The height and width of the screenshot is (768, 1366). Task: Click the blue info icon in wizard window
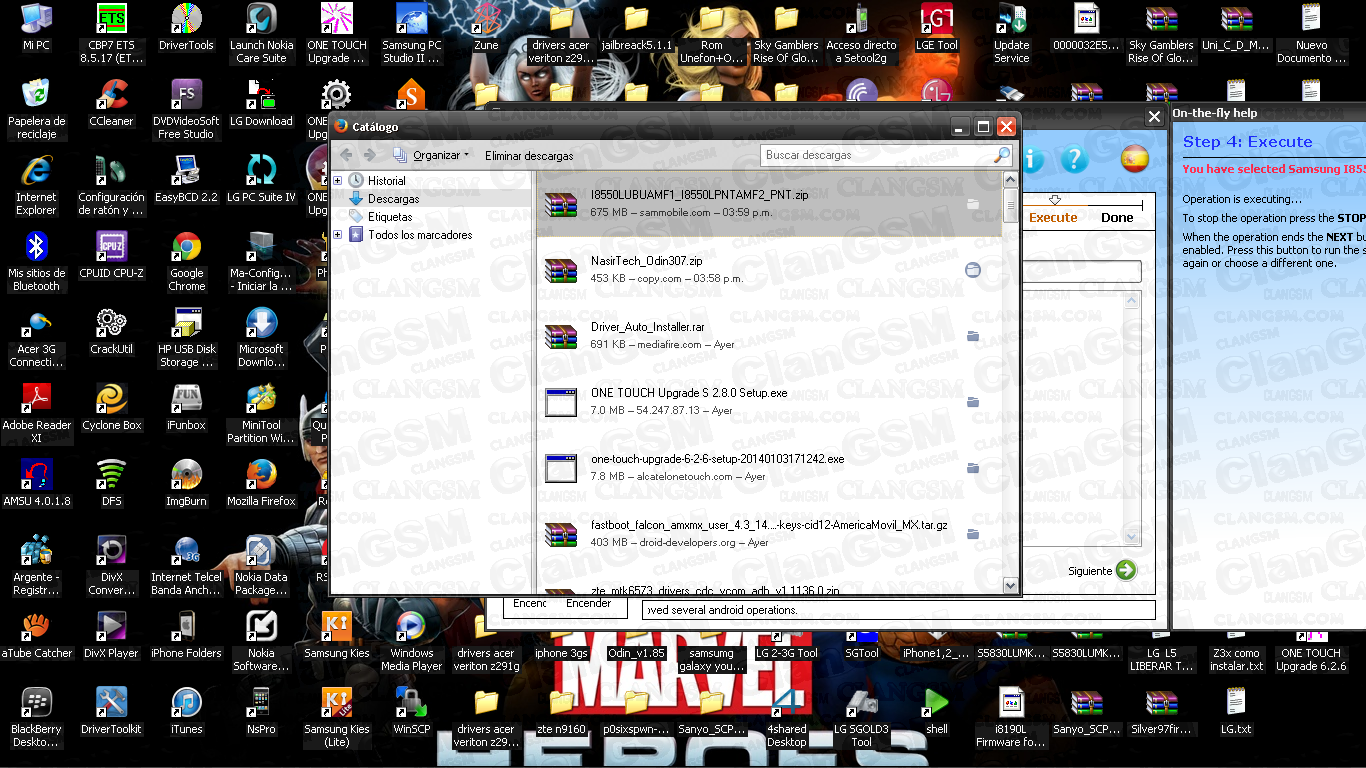[1032, 159]
